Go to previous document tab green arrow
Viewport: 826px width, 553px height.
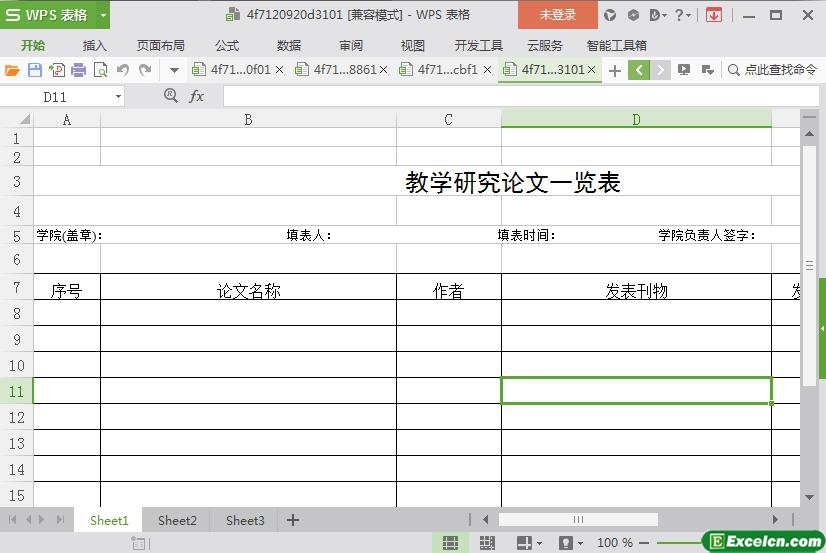point(638,70)
